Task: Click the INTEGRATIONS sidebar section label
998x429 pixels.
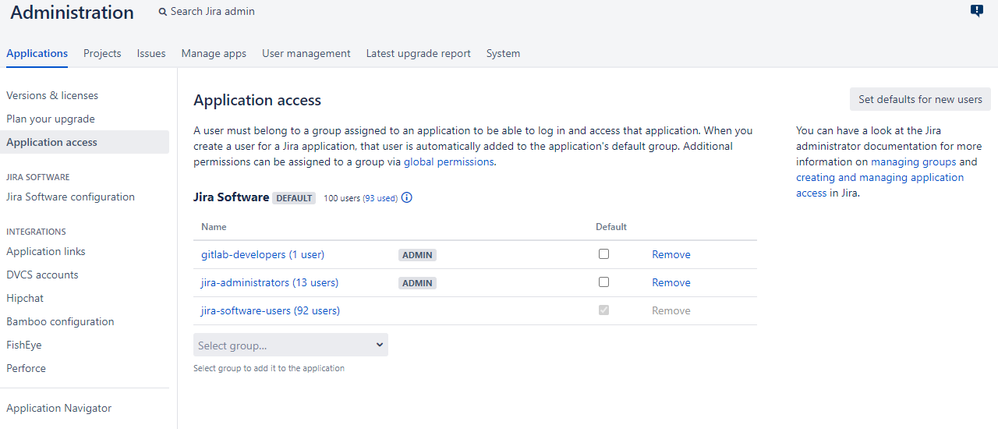Action: coord(36,231)
